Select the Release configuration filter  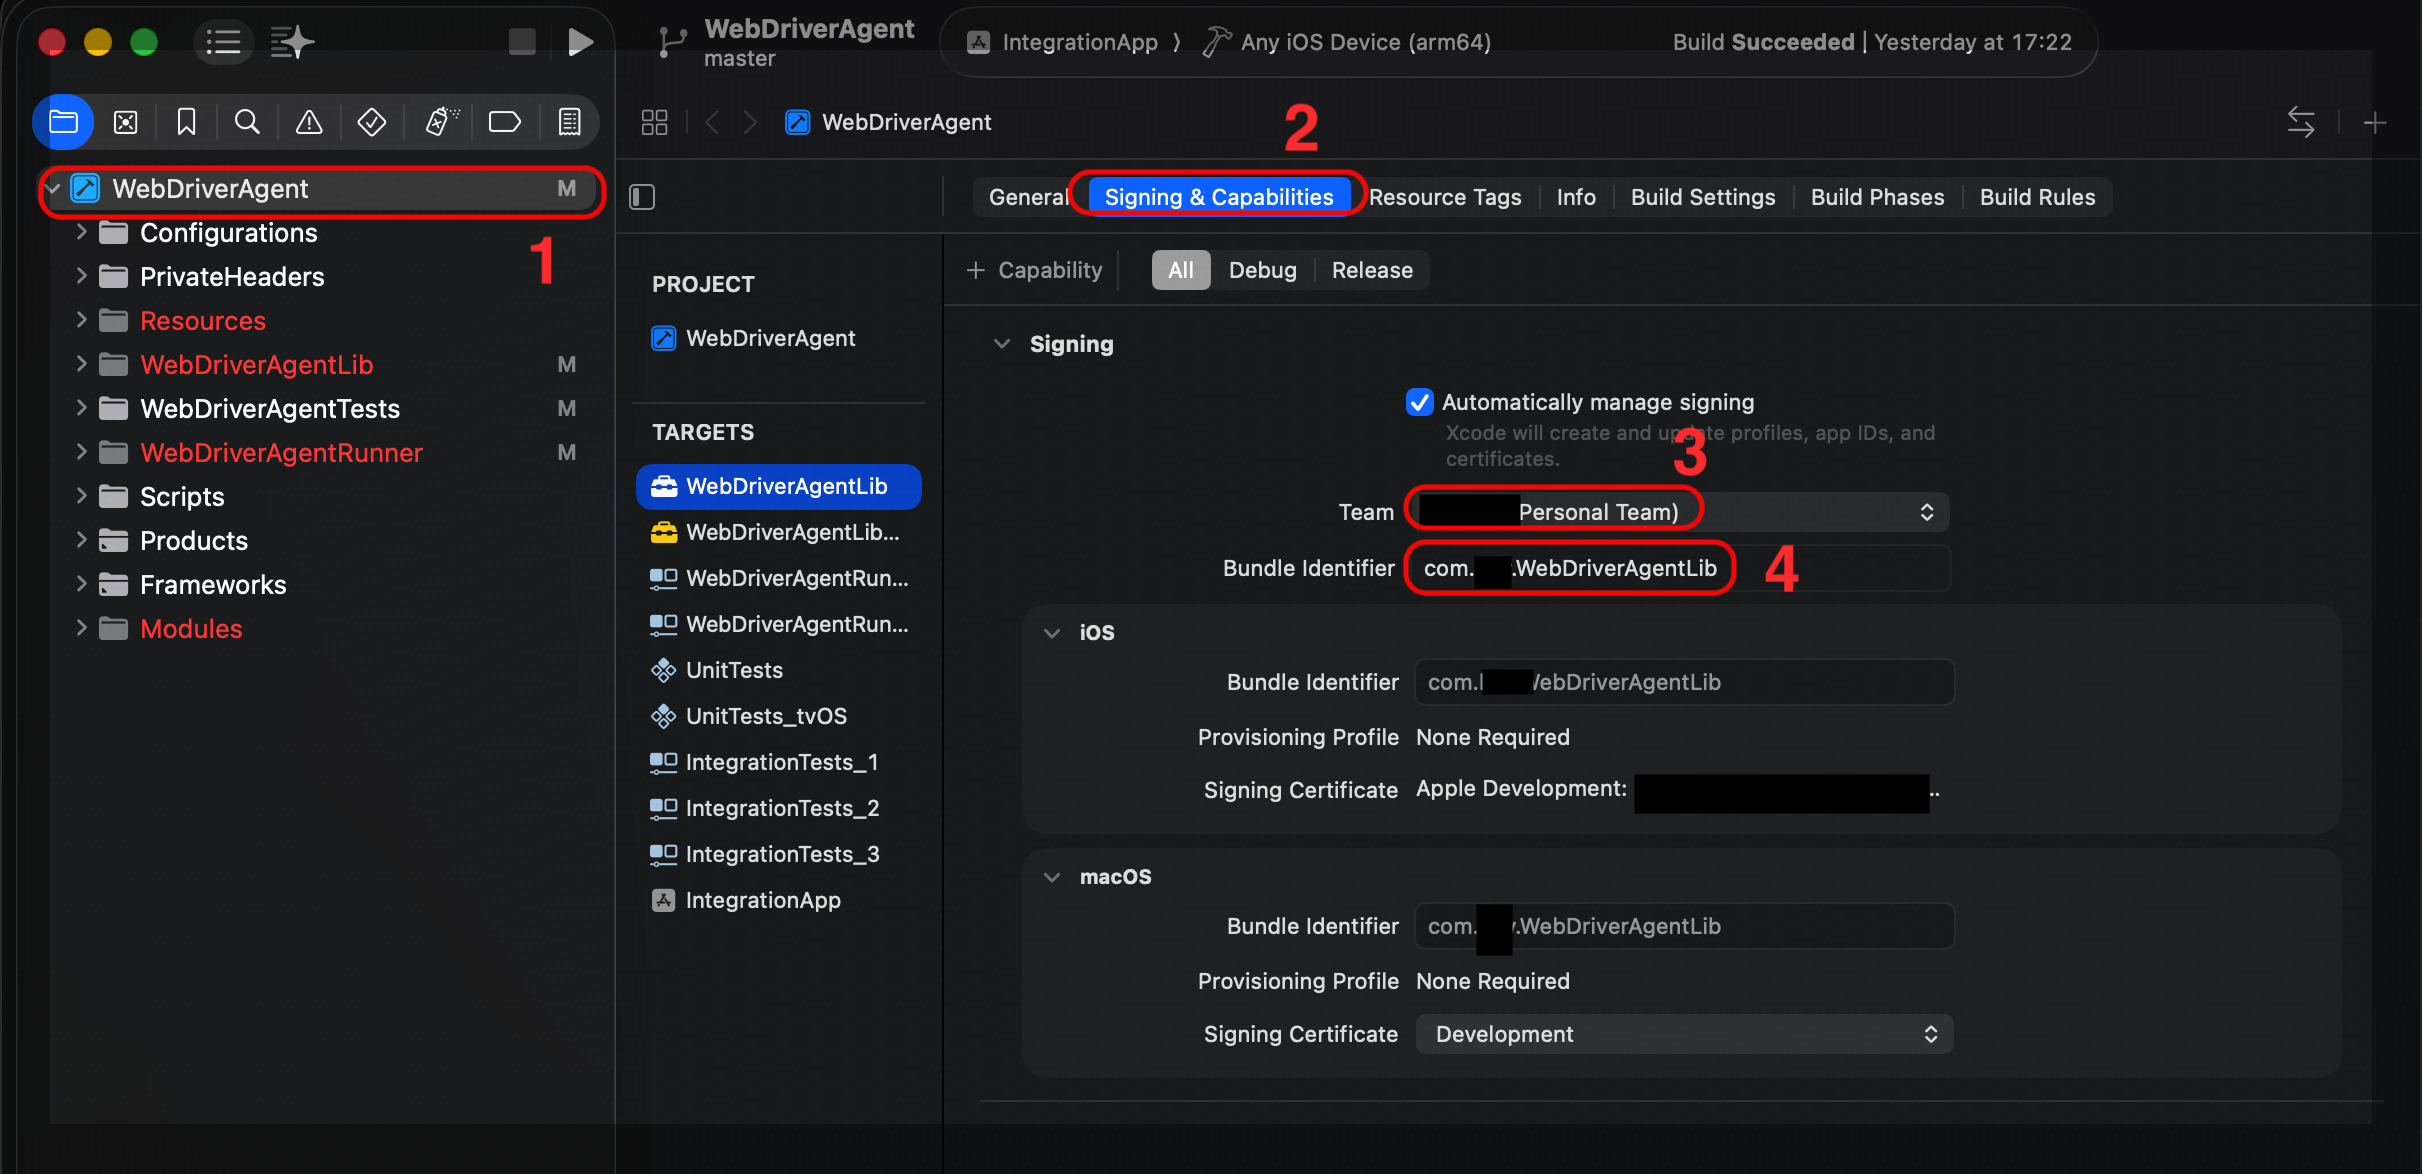click(1372, 270)
